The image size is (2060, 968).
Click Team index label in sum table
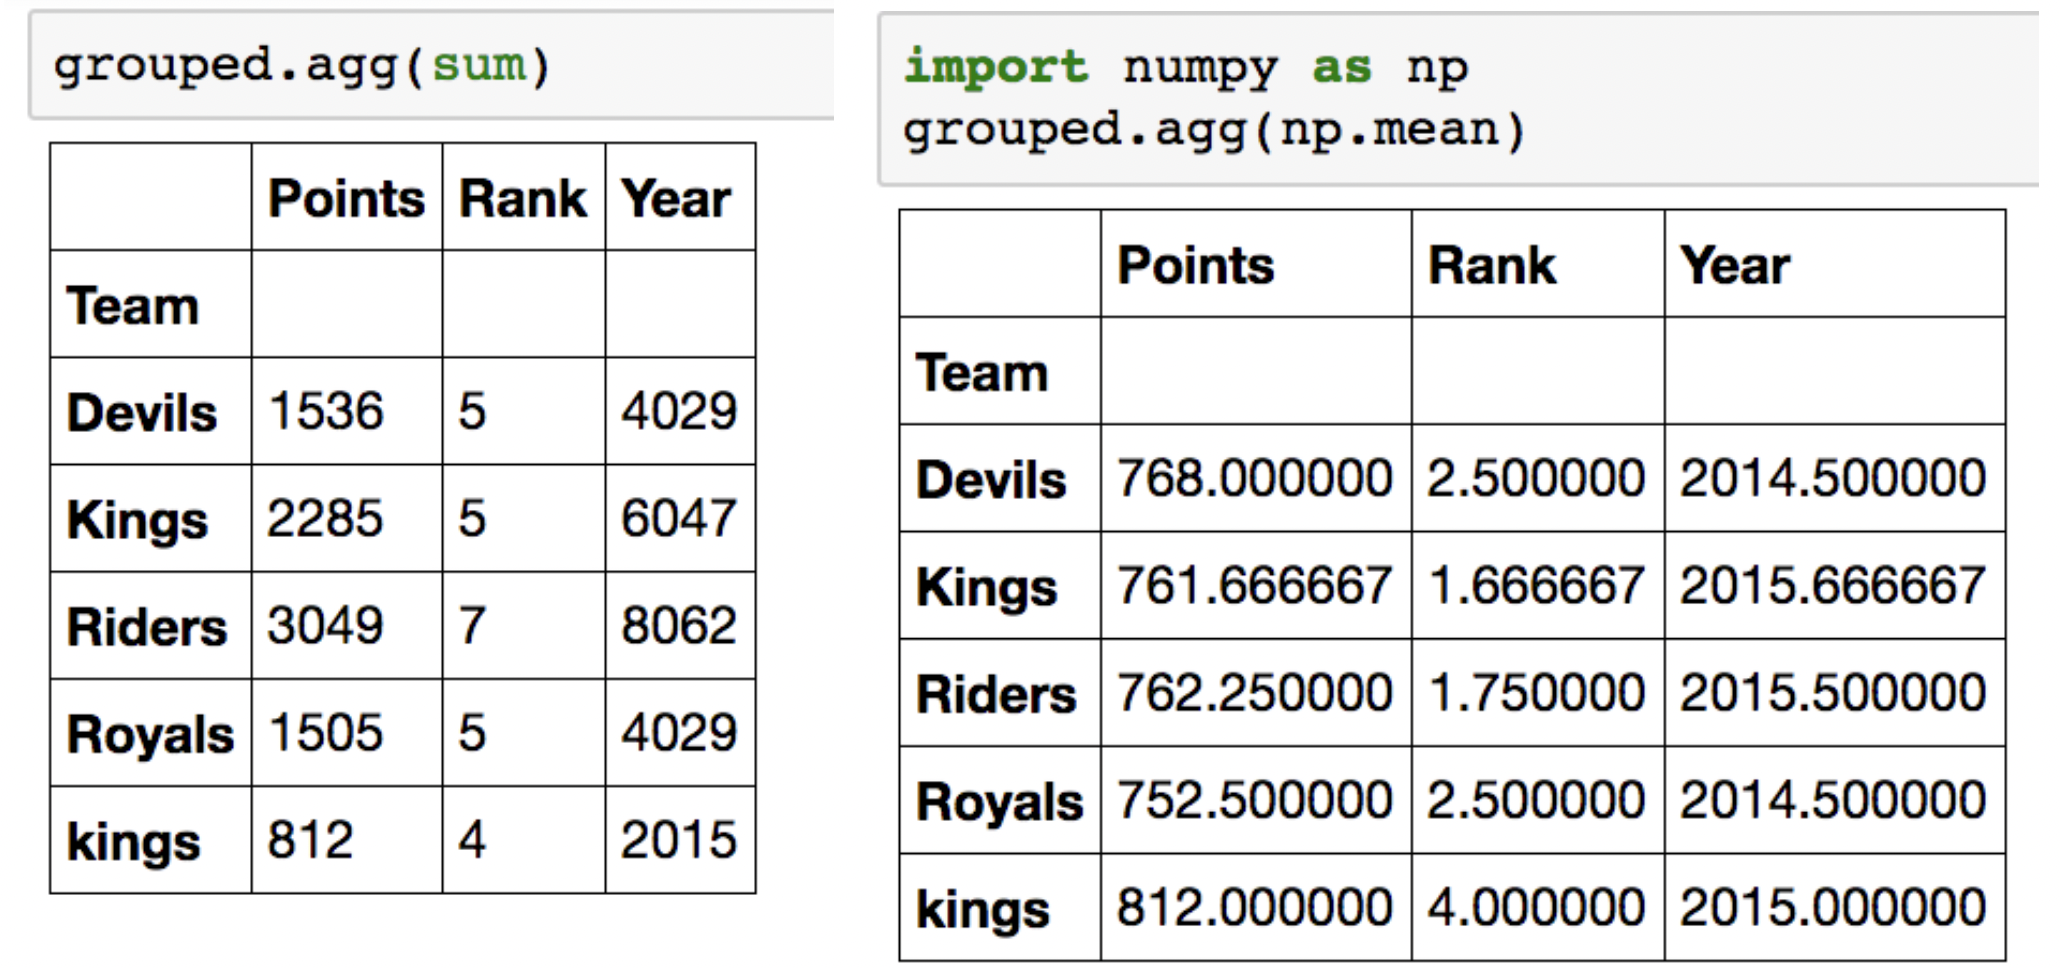pyautogui.click(x=132, y=305)
